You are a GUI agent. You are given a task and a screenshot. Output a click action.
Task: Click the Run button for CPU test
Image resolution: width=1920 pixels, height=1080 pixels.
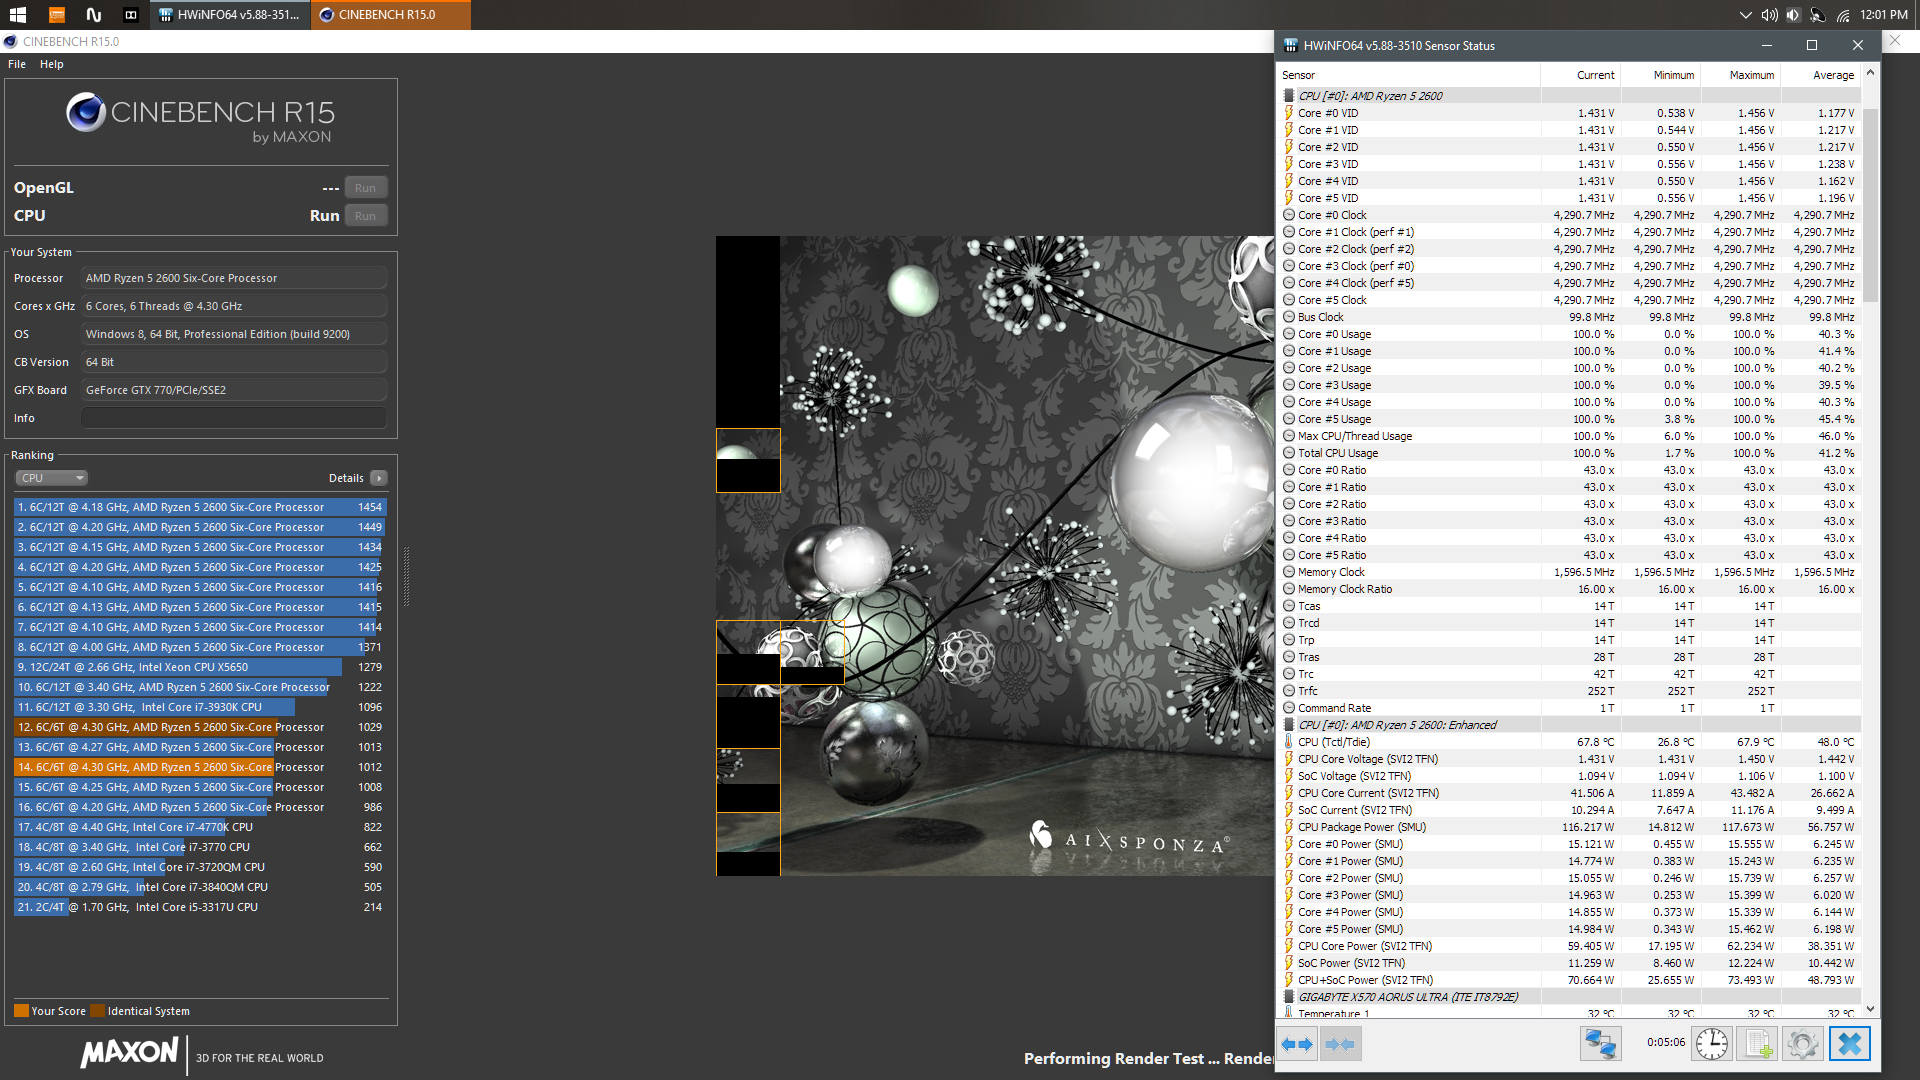[366, 216]
